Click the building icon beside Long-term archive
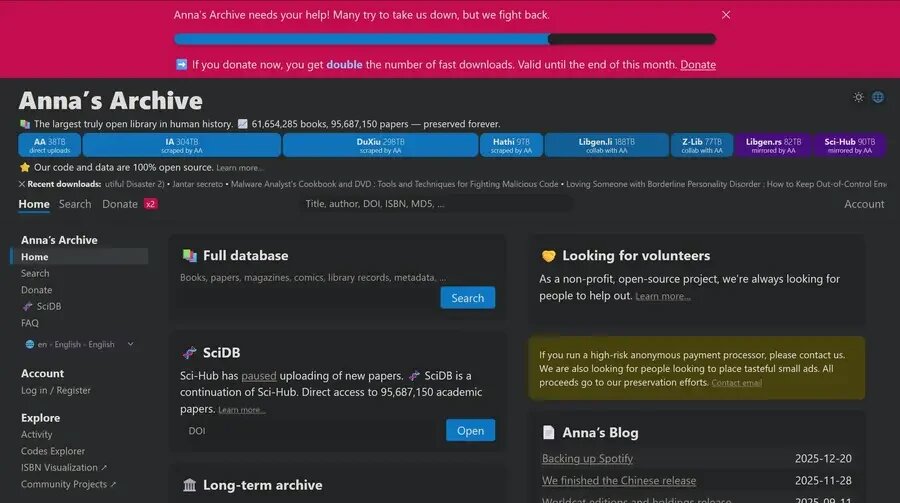Image resolution: width=900 pixels, height=503 pixels. pos(189,485)
